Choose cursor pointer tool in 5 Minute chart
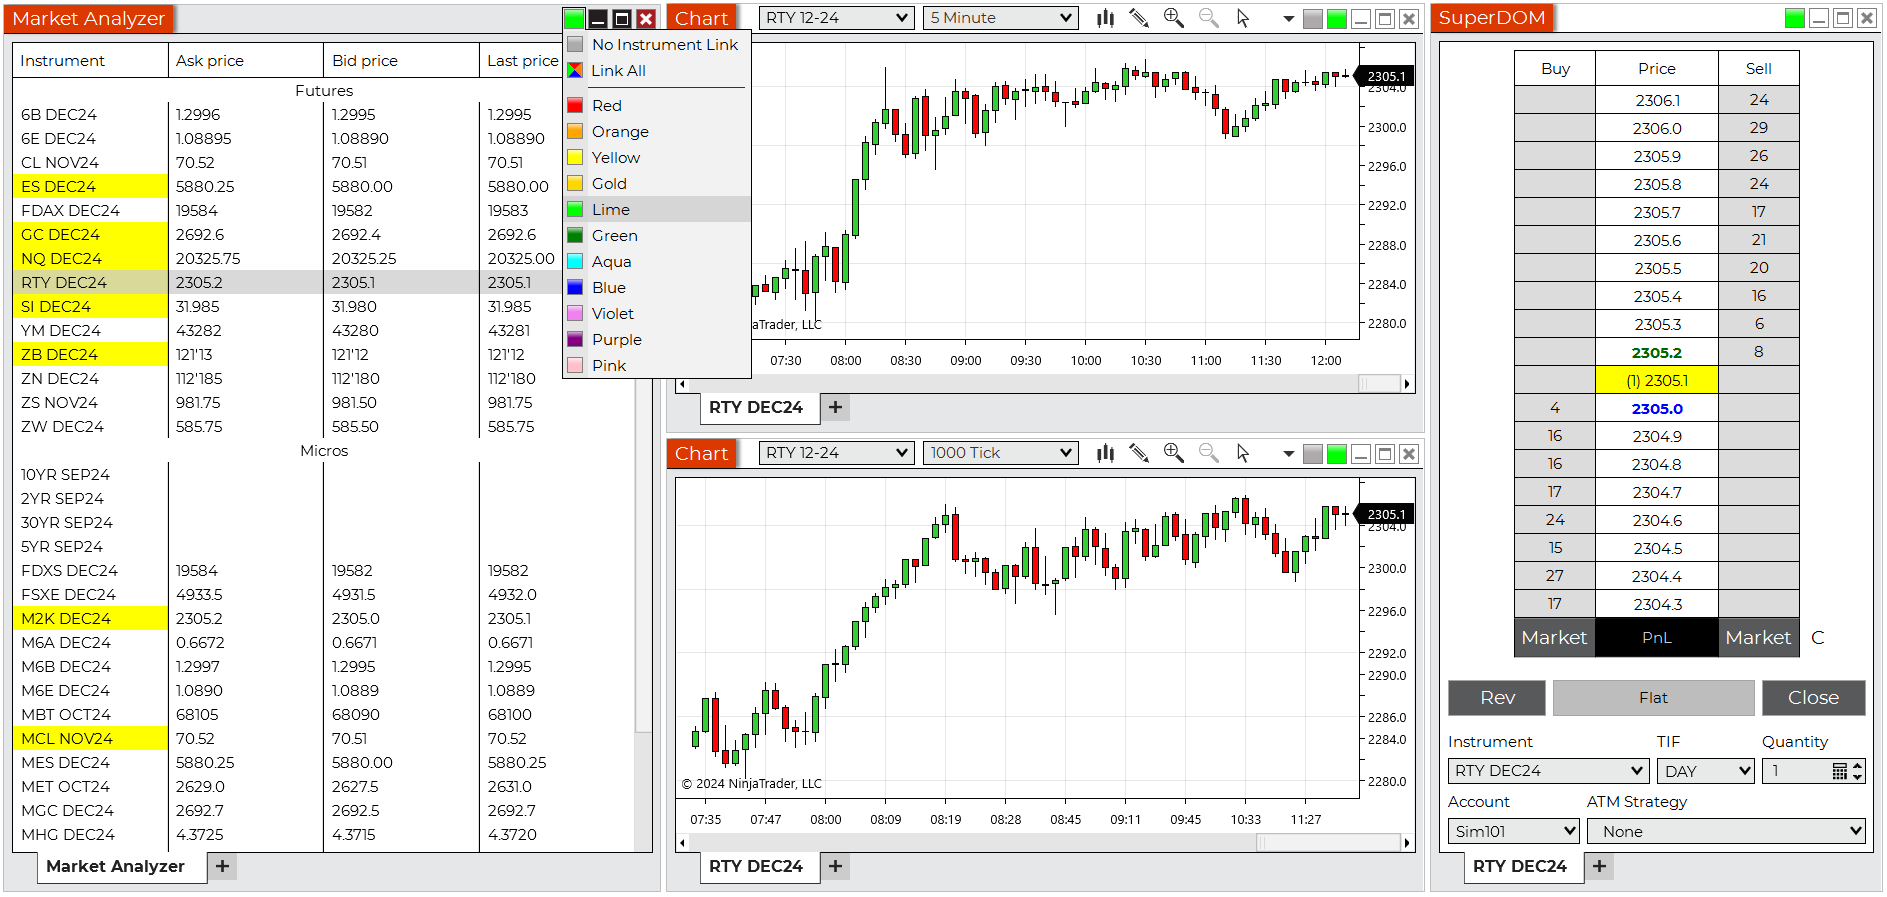Screen dimensions: 1887x897 [x=1243, y=18]
